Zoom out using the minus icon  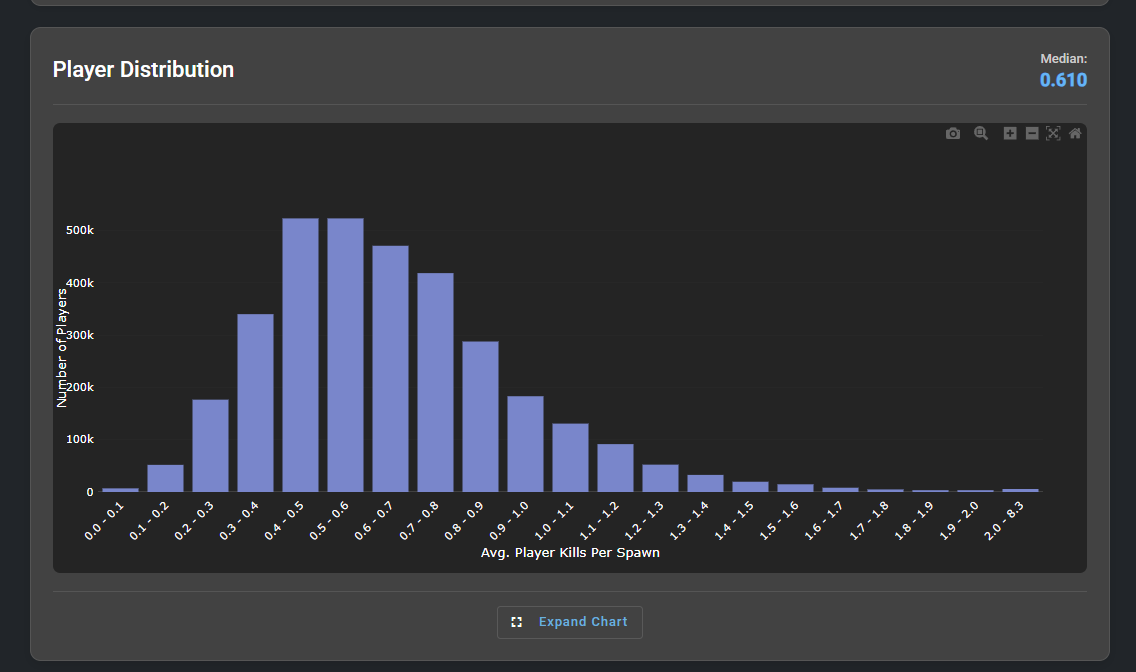click(x=1032, y=134)
